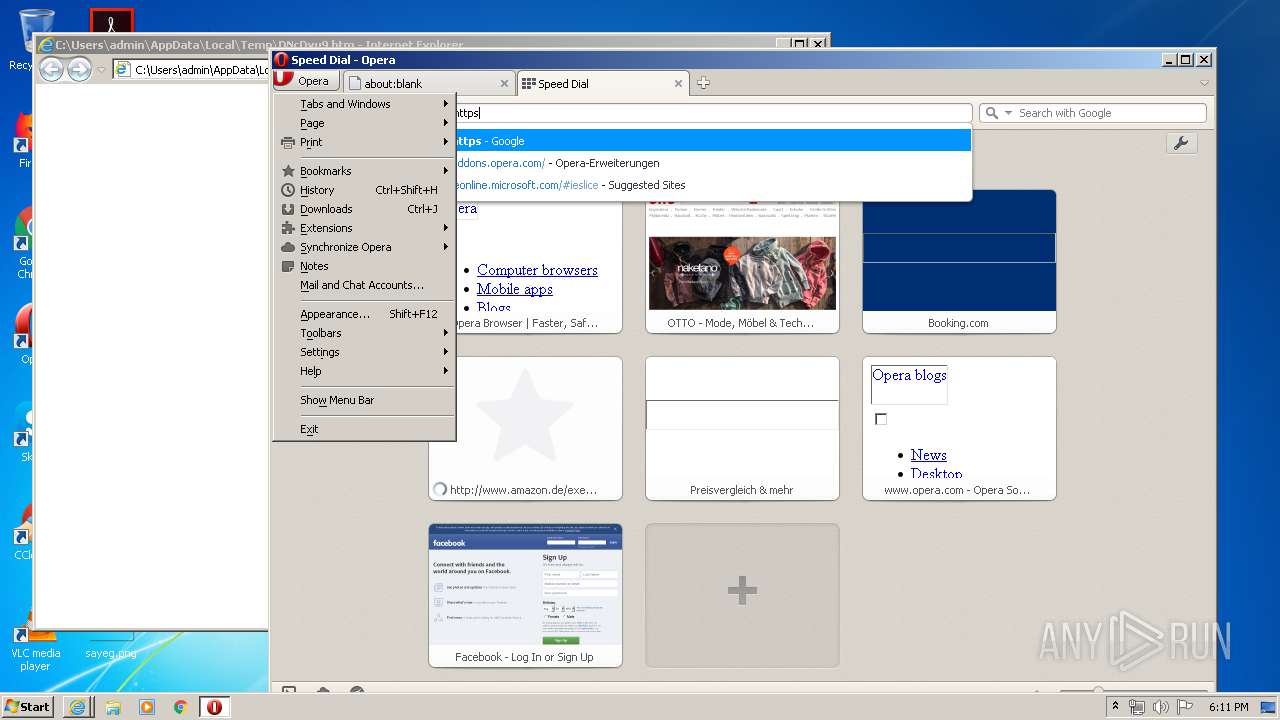Add a new Speed Dial entry with plus tile
The width and height of the screenshot is (1280, 720).
pos(742,595)
